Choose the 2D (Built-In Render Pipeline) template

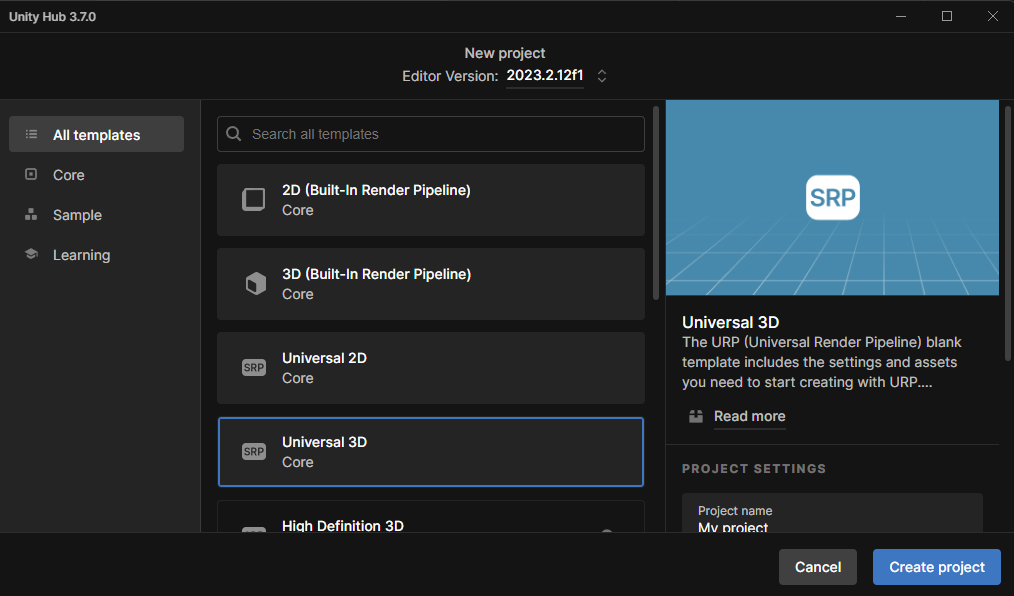pyautogui.click(x=431, y=200)
